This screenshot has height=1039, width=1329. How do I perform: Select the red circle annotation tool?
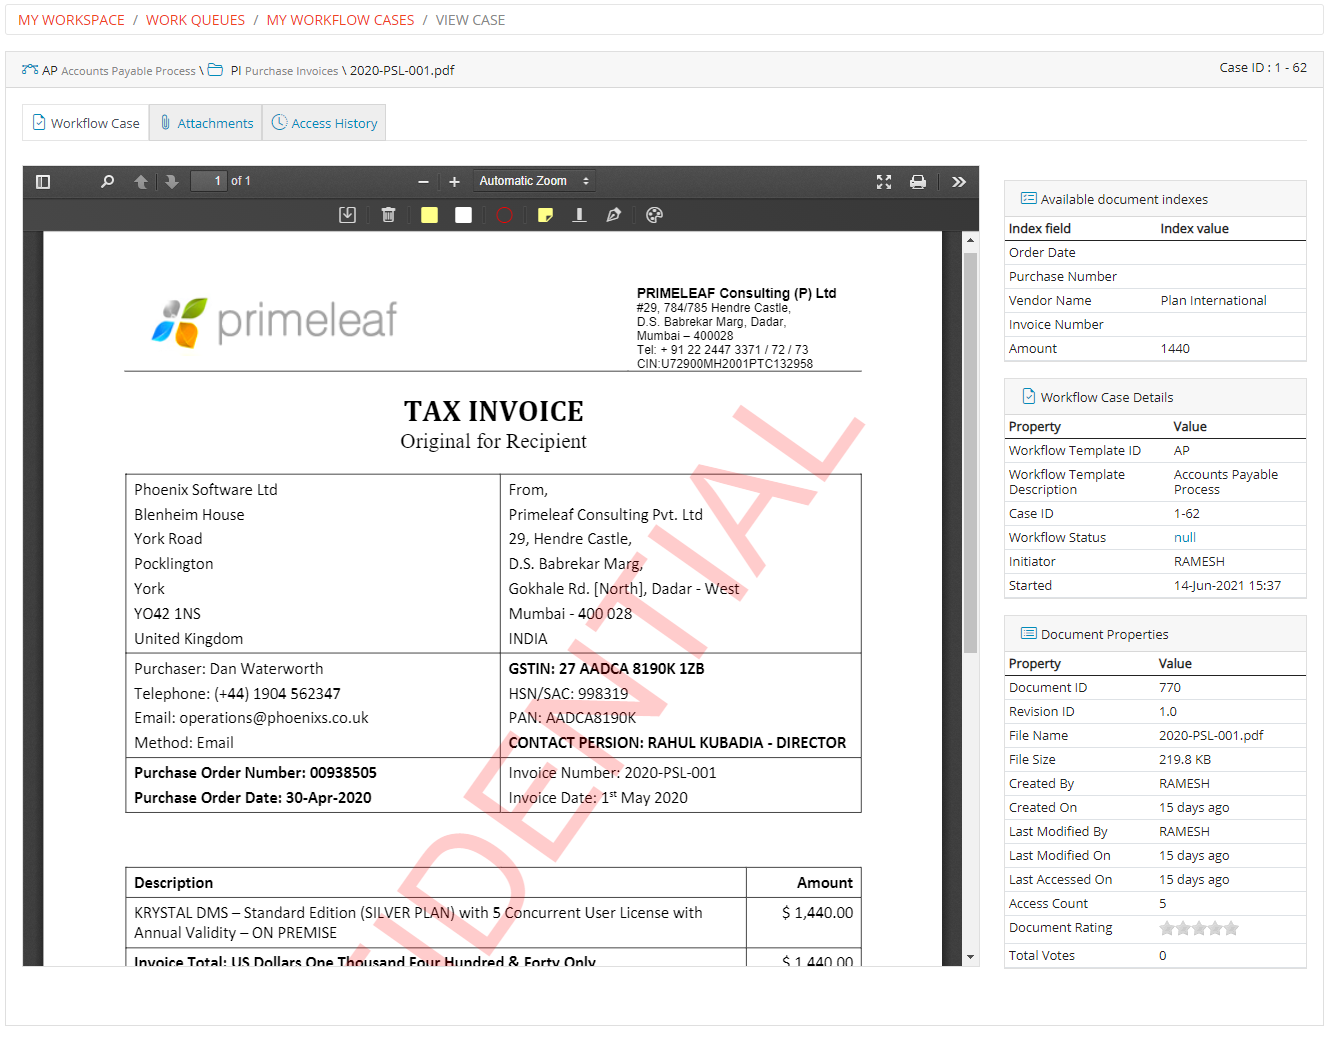point(504,215)
